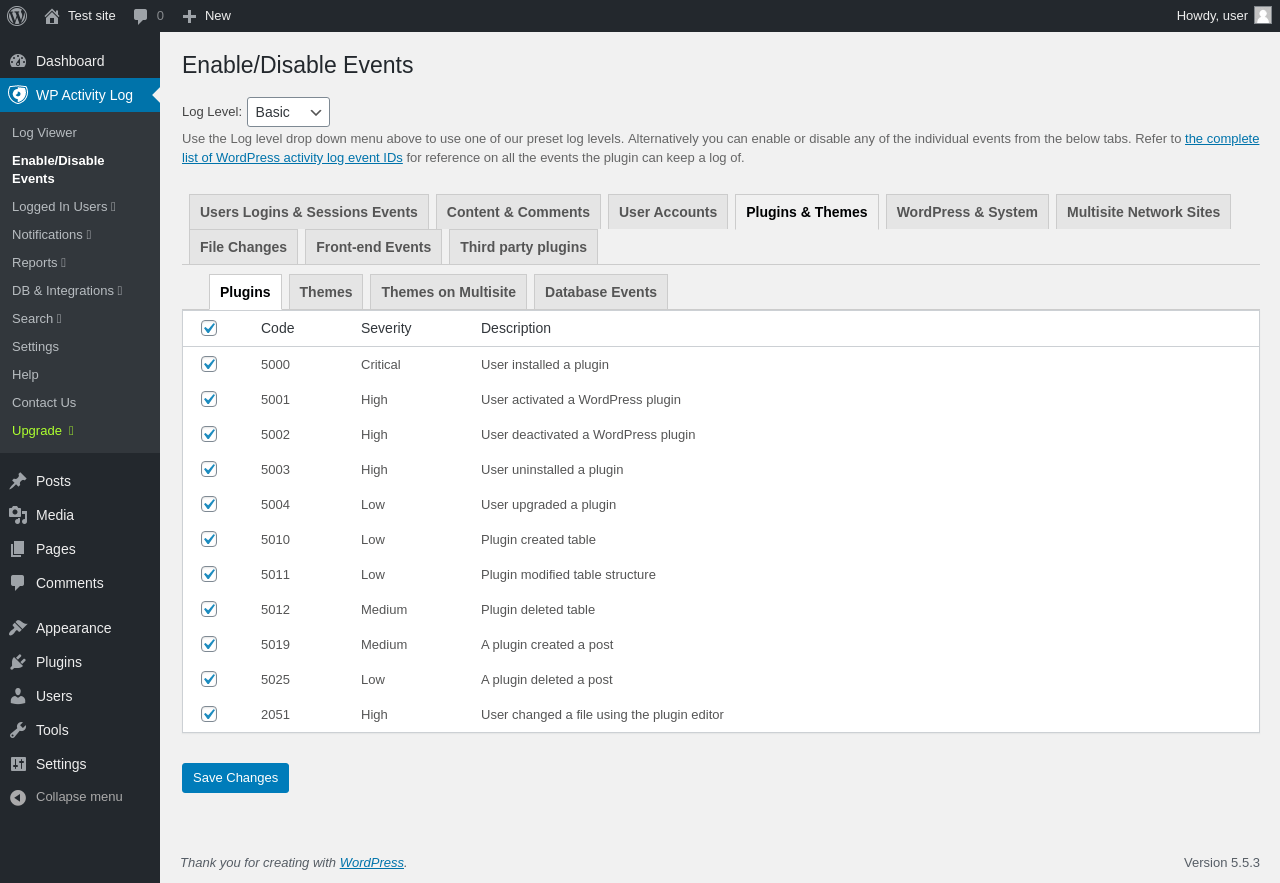The height and width of the screenshot is (883, 1280).
Task: Open the Log Level dropdown
Action: tap(288, 112)
